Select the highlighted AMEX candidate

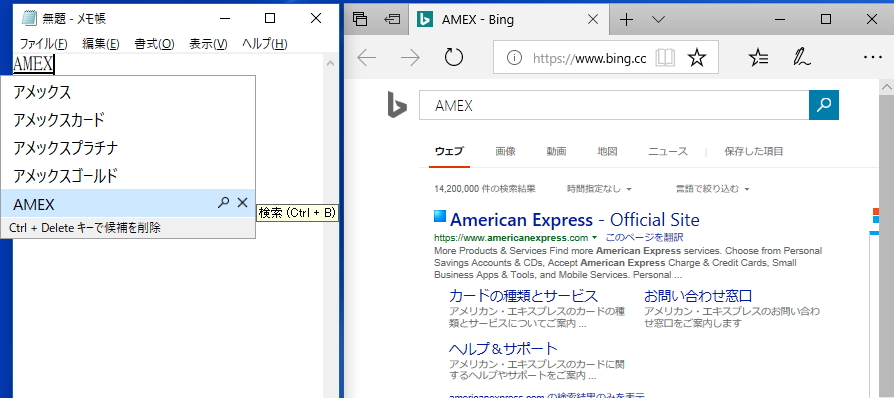[128, 204]
